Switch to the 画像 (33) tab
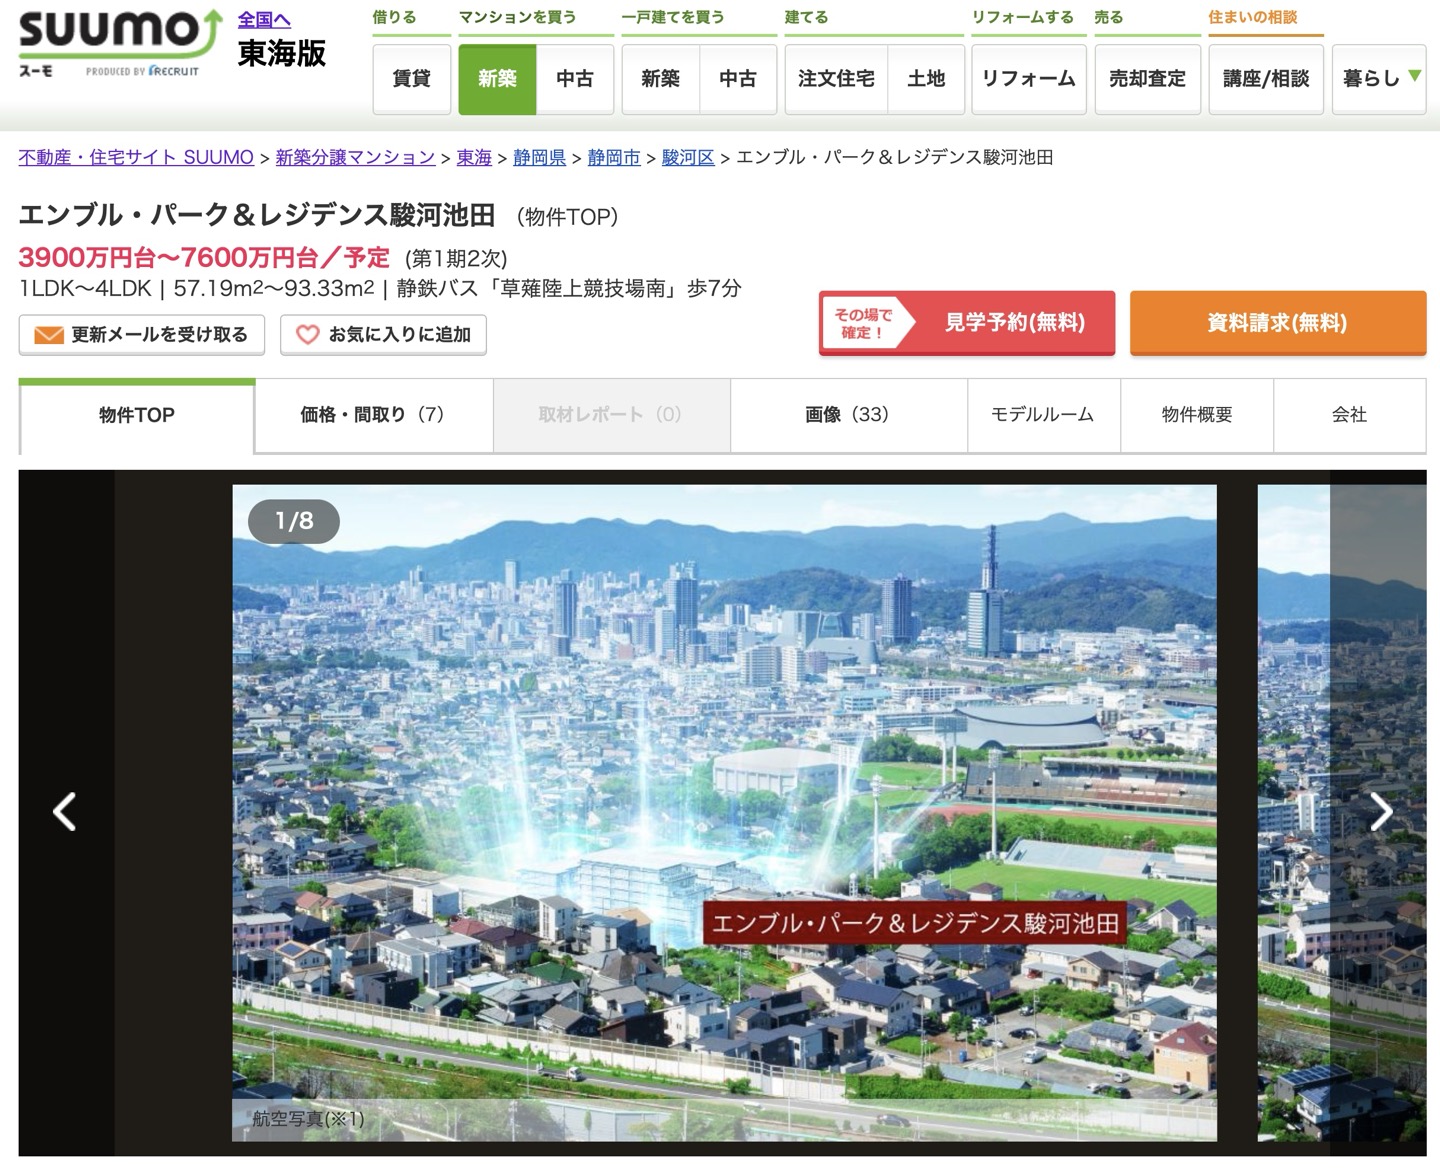This screenshot has height=1172, width=1440. (848, 415)
